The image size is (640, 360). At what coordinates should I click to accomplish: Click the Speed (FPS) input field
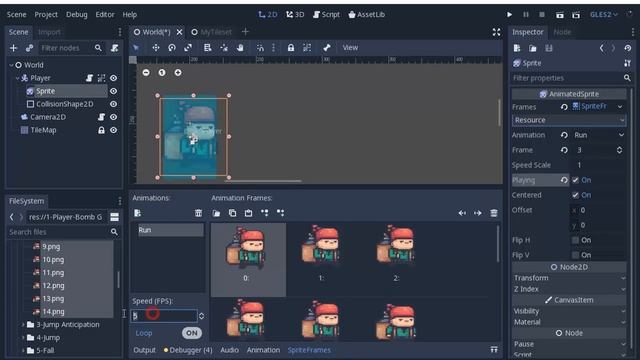[164, 316]
